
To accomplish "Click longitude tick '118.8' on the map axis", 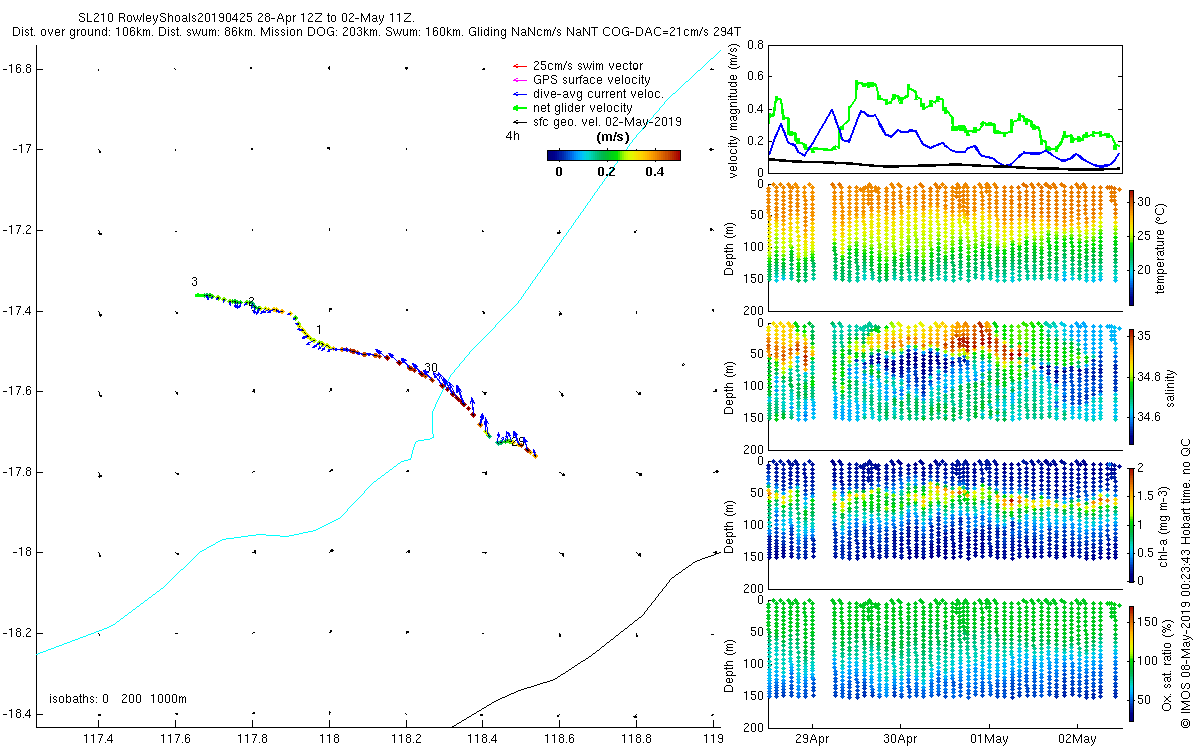I will 636,739.
